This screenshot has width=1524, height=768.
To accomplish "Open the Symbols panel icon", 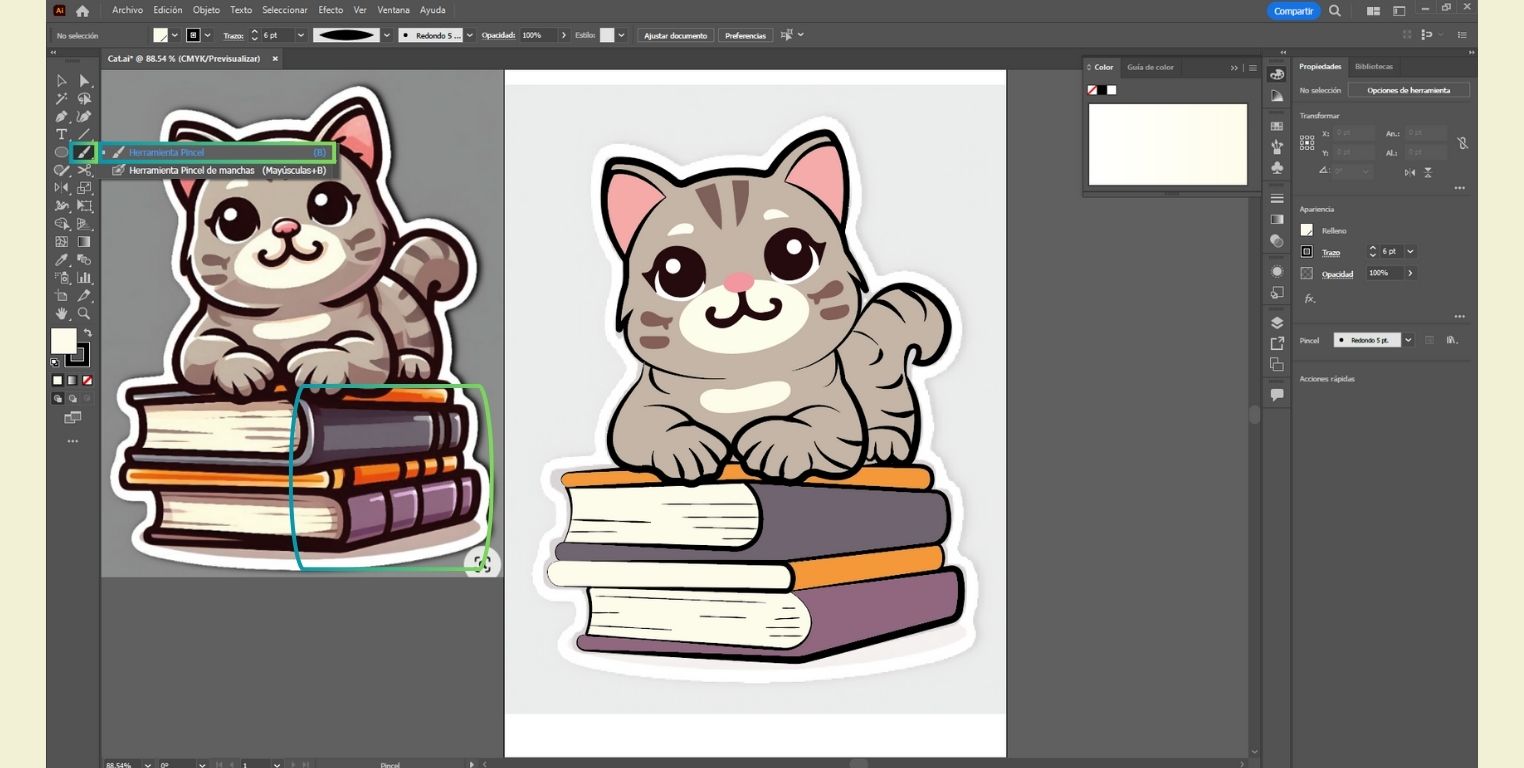I will click(x=1277, y=168).
